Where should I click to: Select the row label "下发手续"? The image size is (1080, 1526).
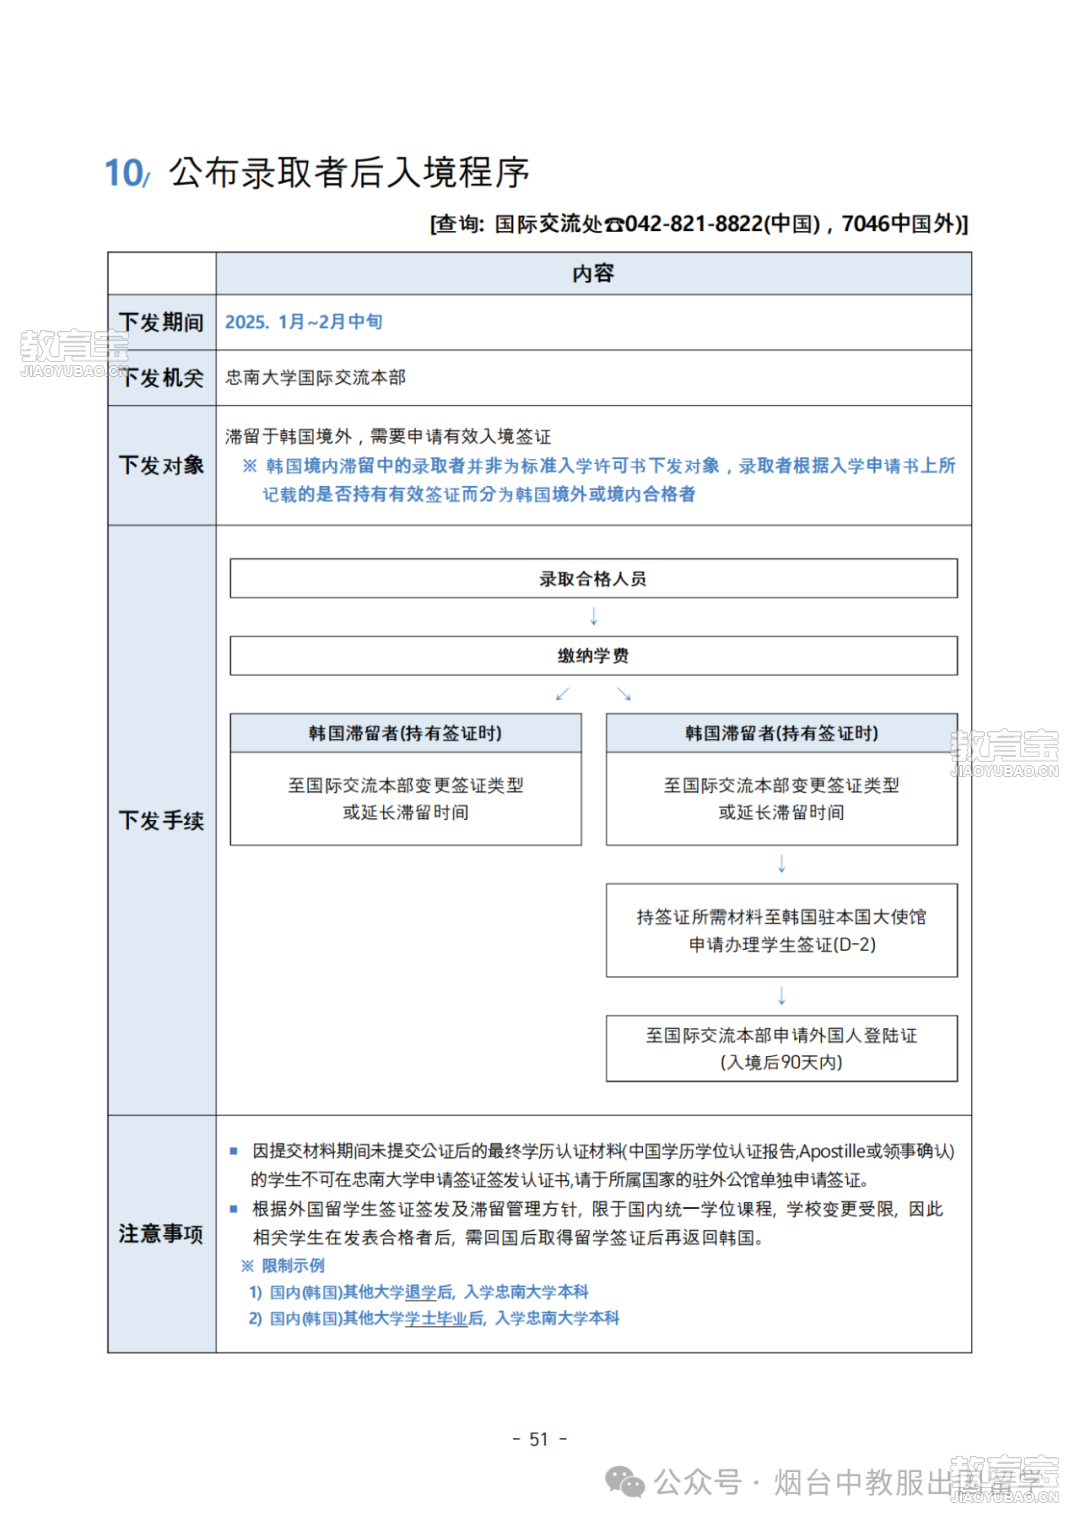pyautogui.click(x=161, y=820)
